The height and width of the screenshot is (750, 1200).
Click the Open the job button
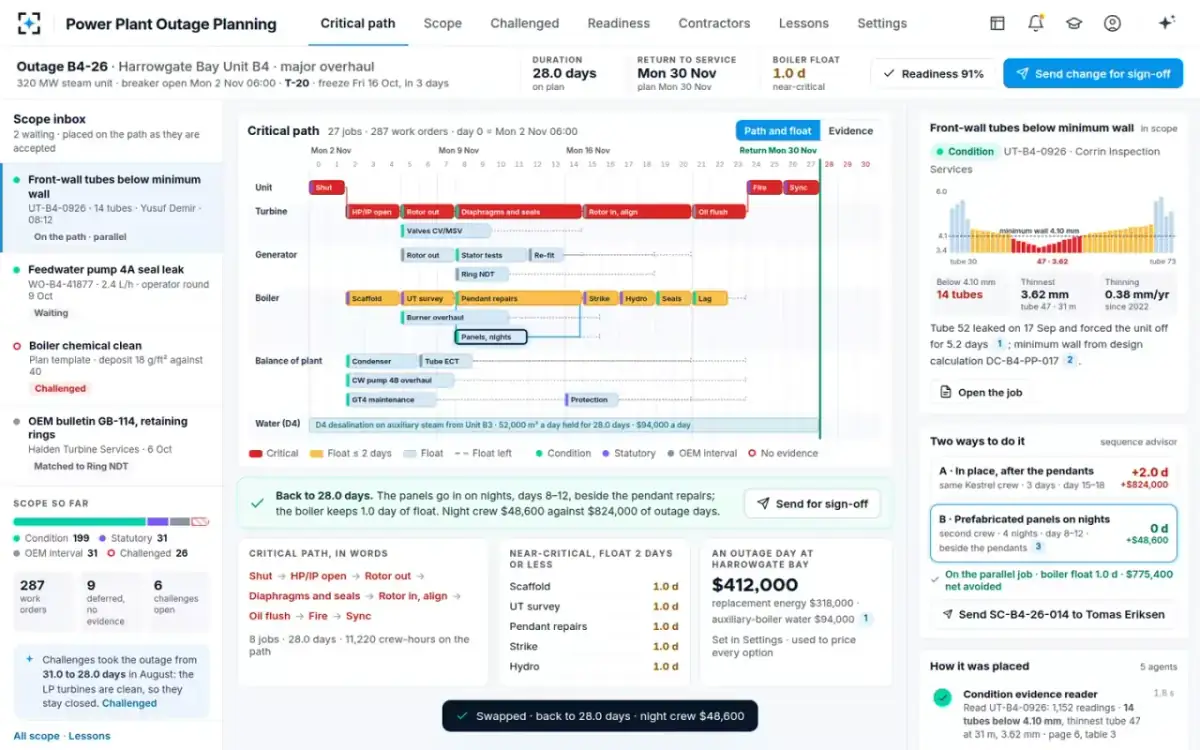pyautogui.click(x=980, y=392)
